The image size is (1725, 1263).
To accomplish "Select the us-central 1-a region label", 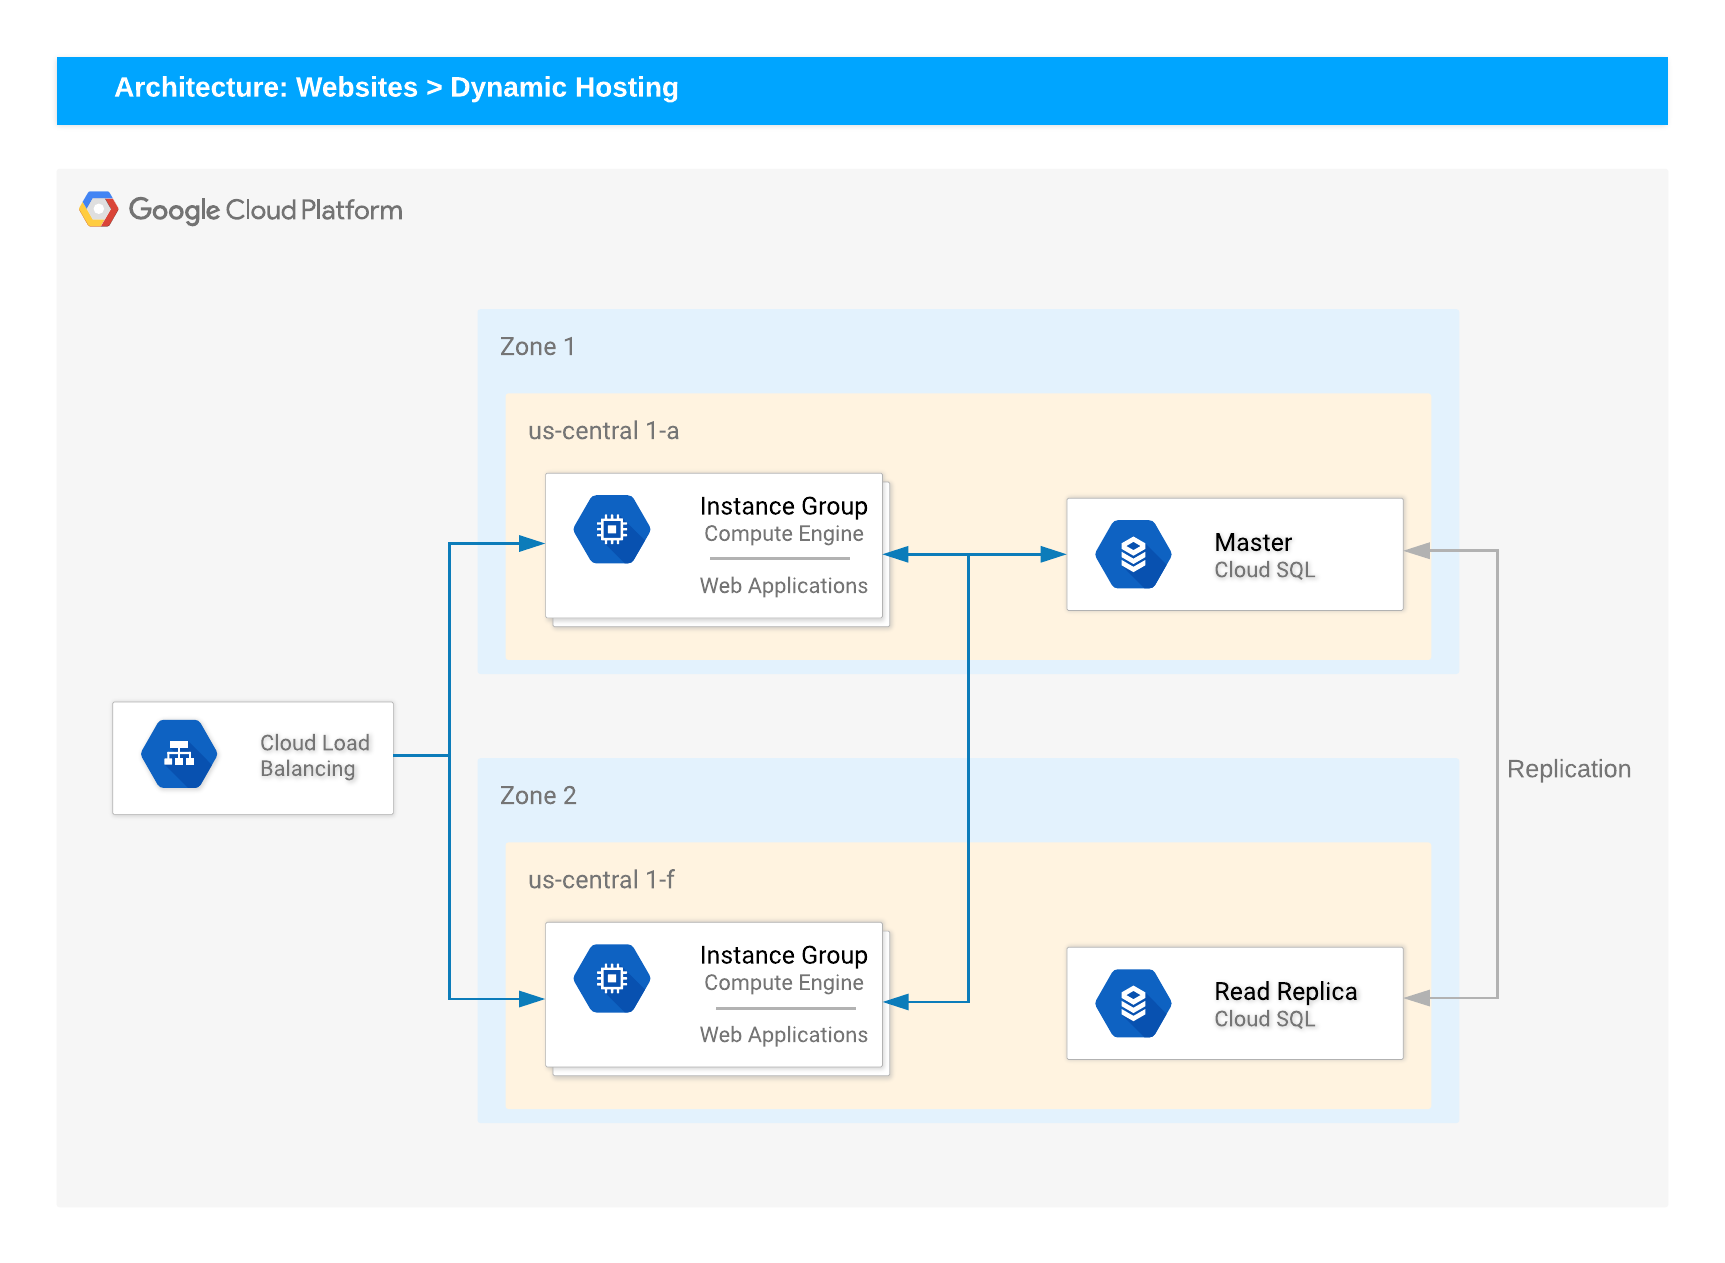I will pos(604,431).
